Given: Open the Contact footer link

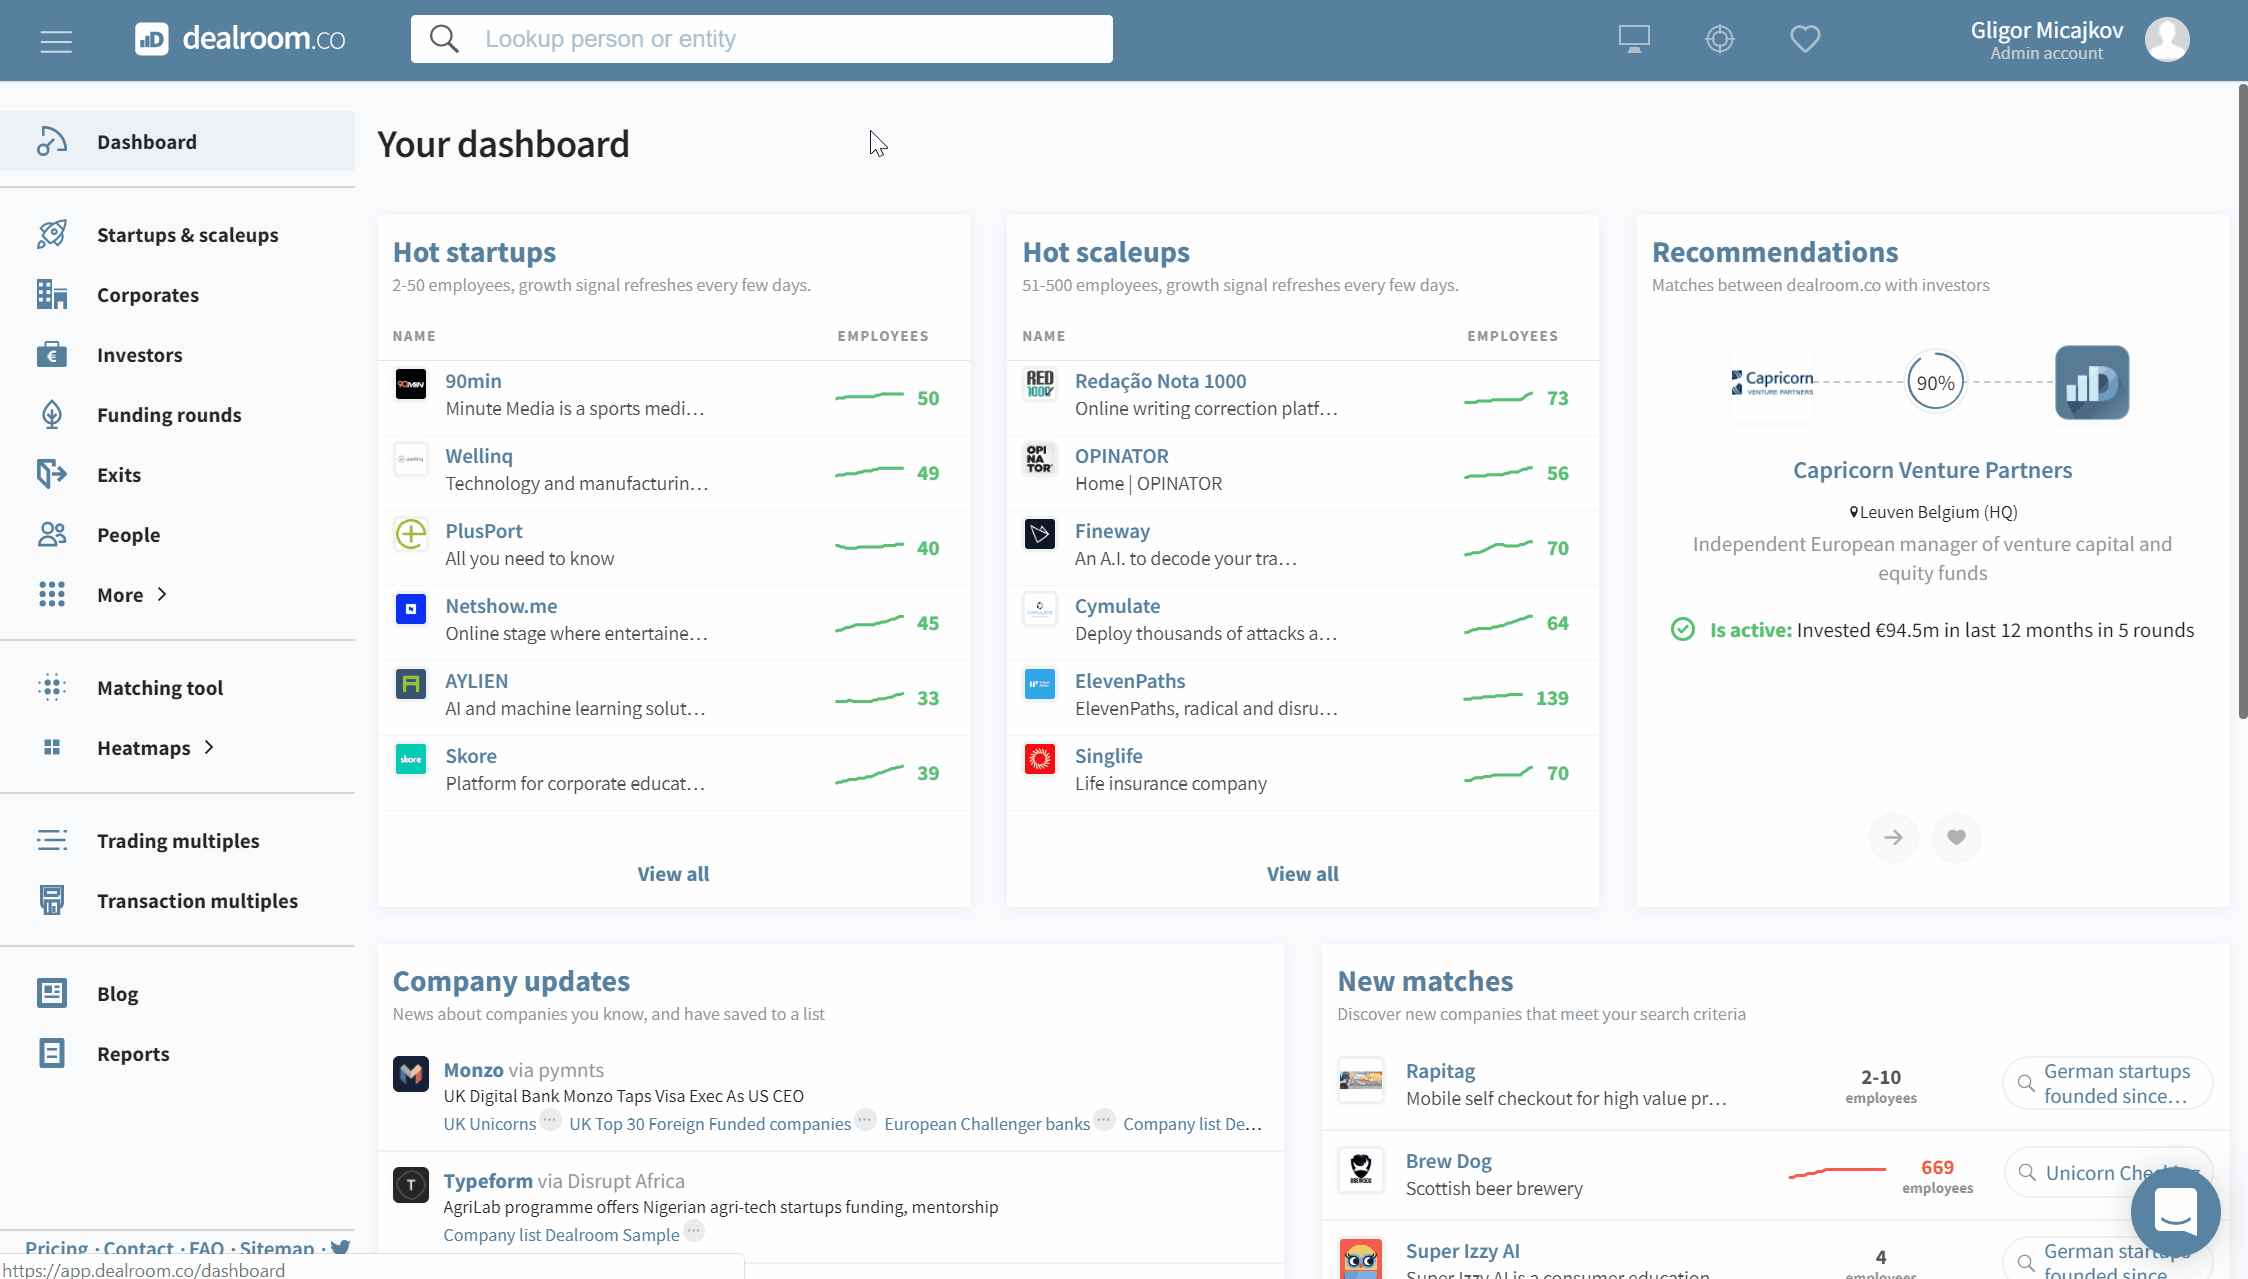Looking at the screenshot, I should click(138, 1247).
